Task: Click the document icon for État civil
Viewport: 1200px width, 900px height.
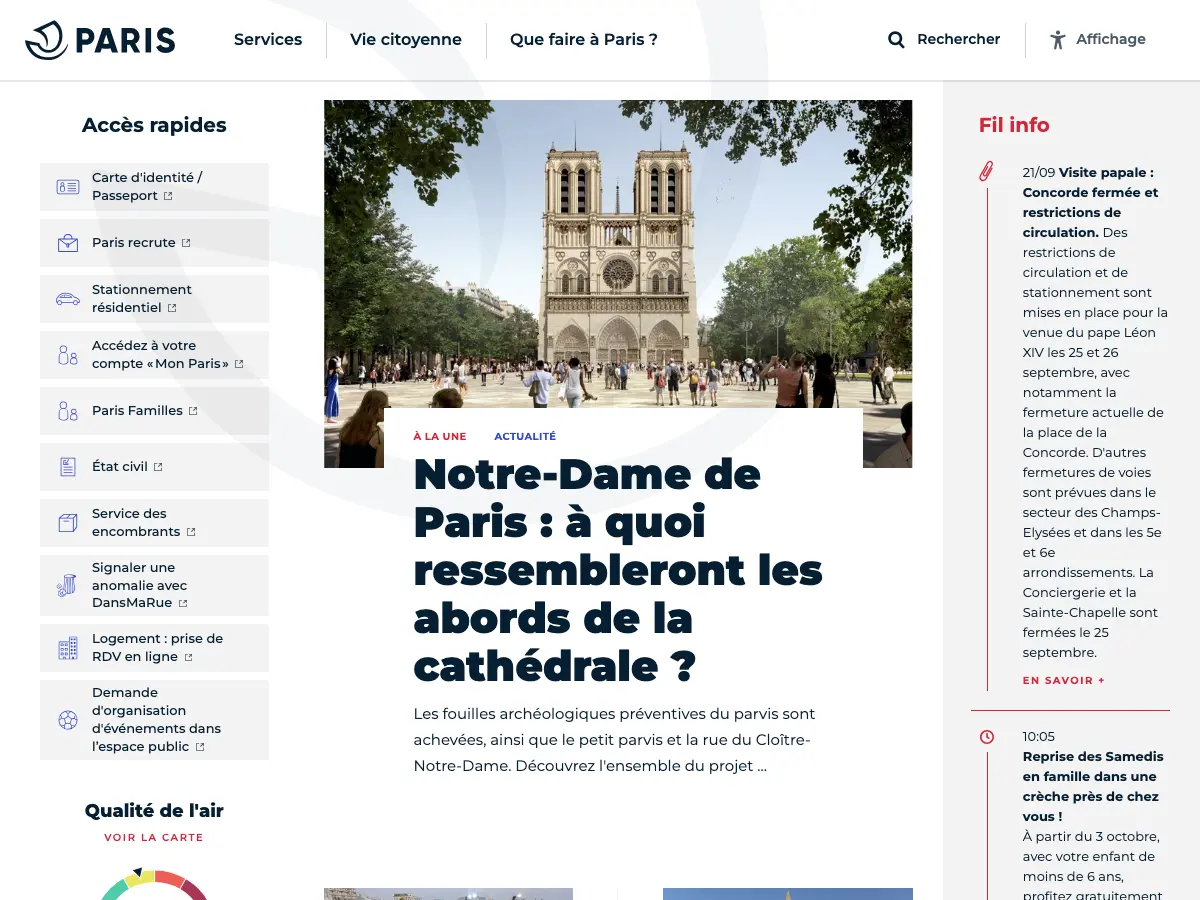Action: click(x=68, y=467)
